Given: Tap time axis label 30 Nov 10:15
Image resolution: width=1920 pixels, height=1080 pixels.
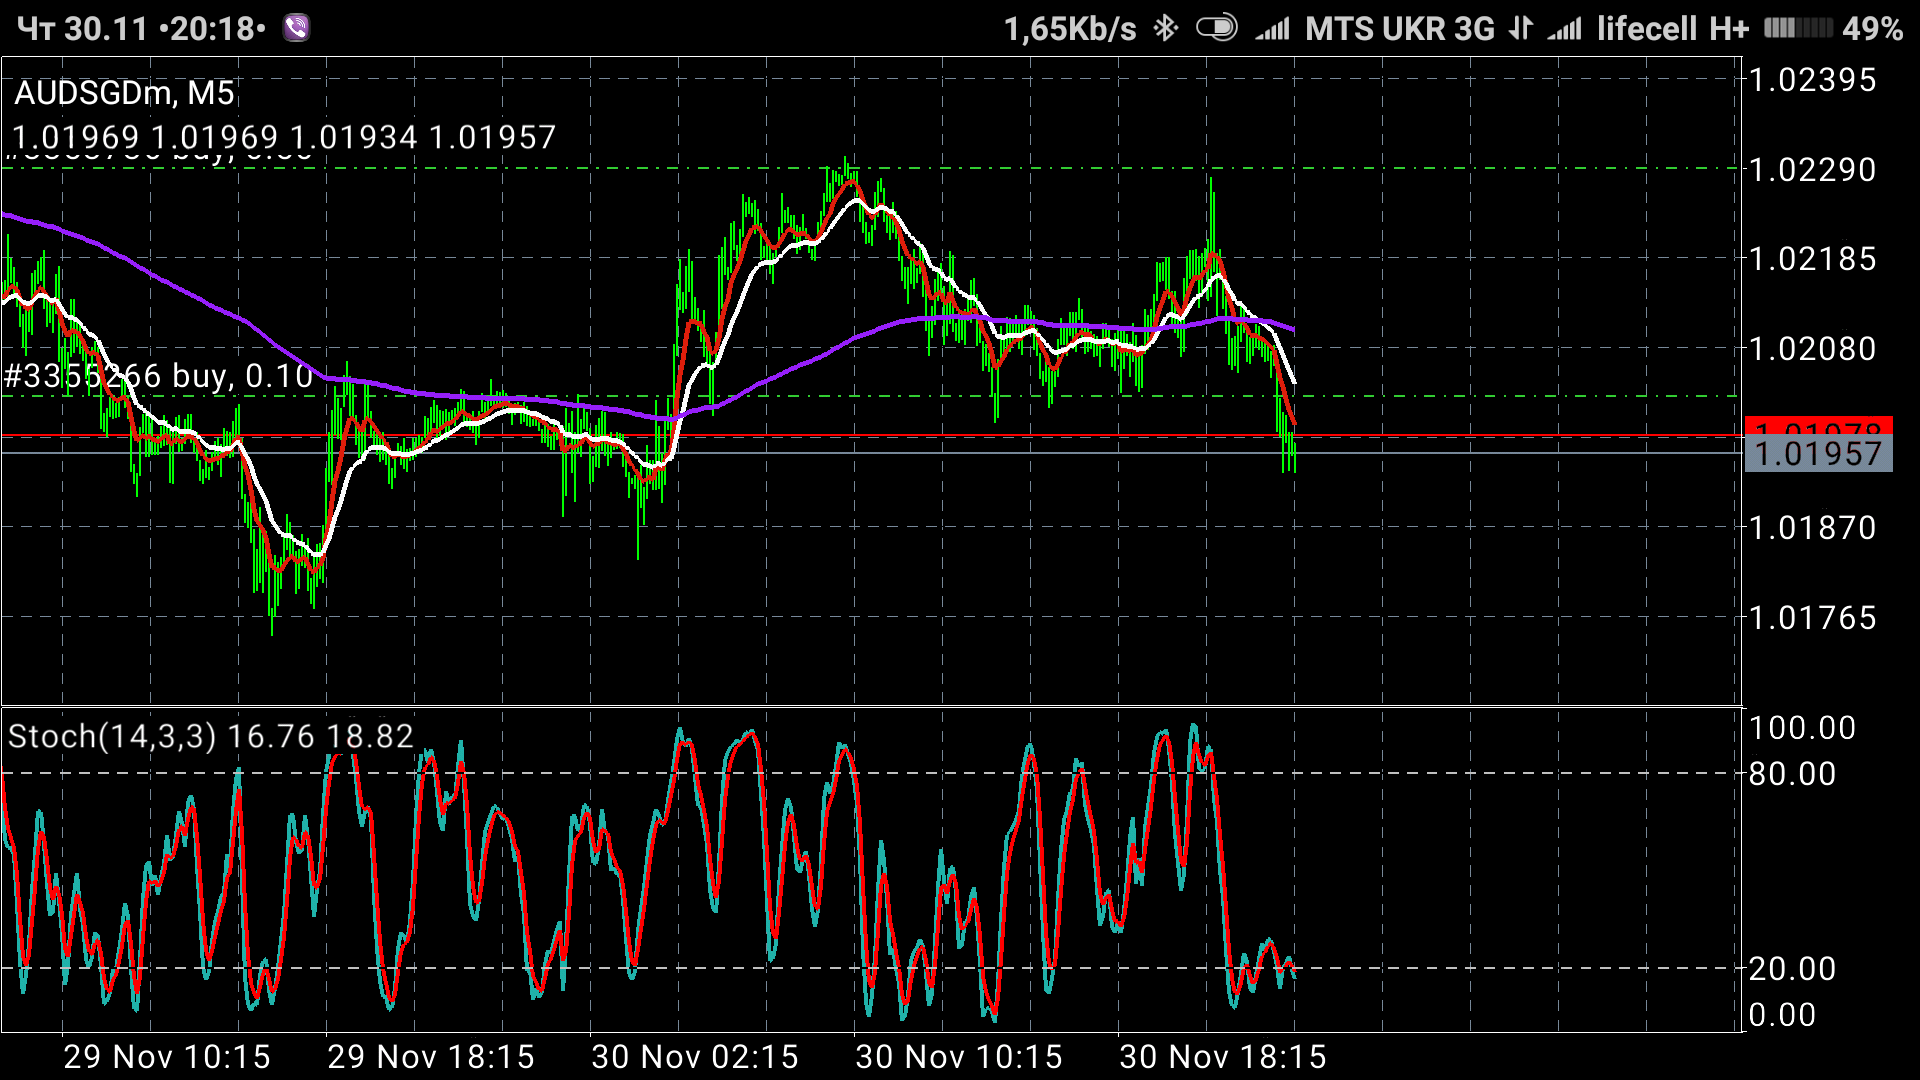Looking at the screenshot, I should tap(959, 1057).
